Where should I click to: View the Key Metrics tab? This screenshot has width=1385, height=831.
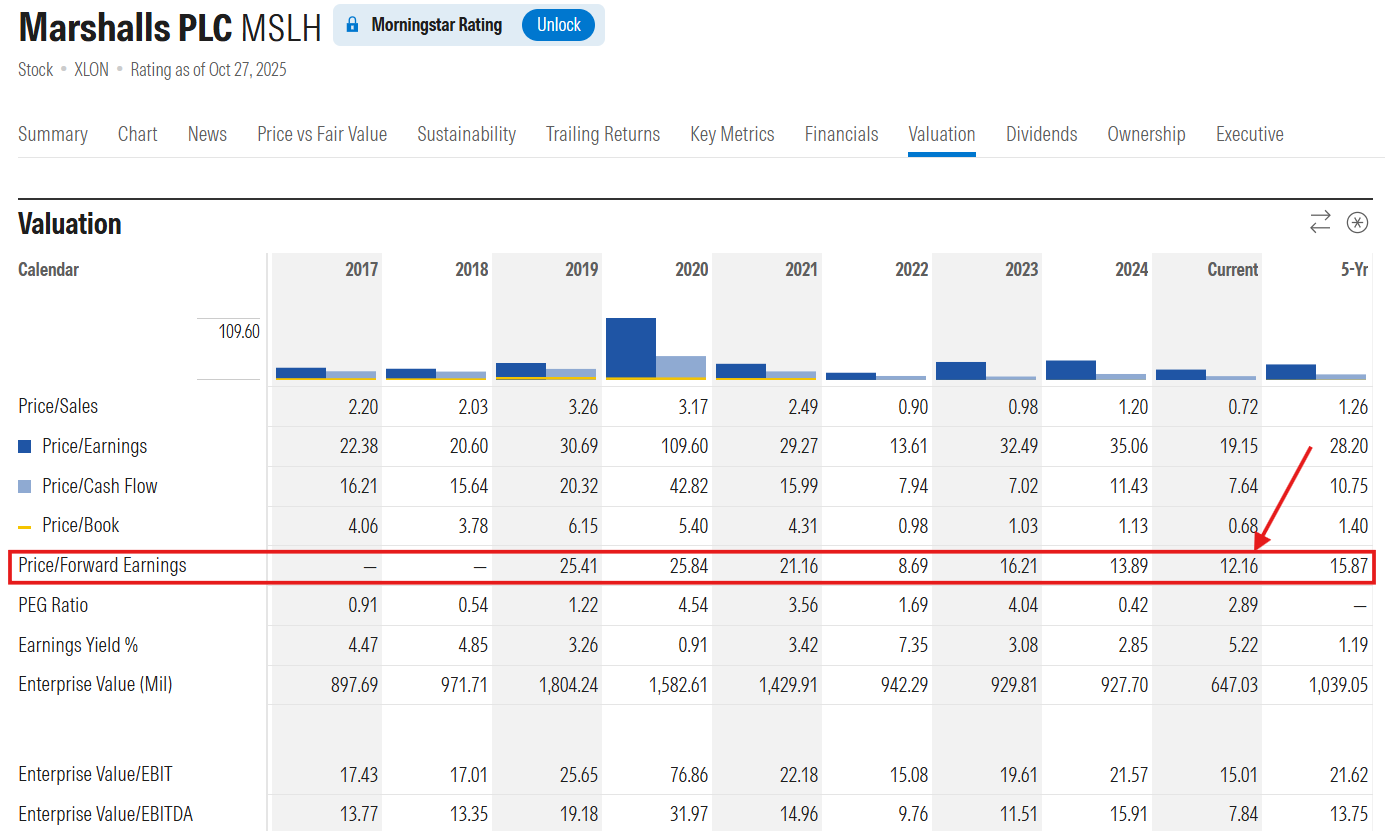tap(732, 134)
